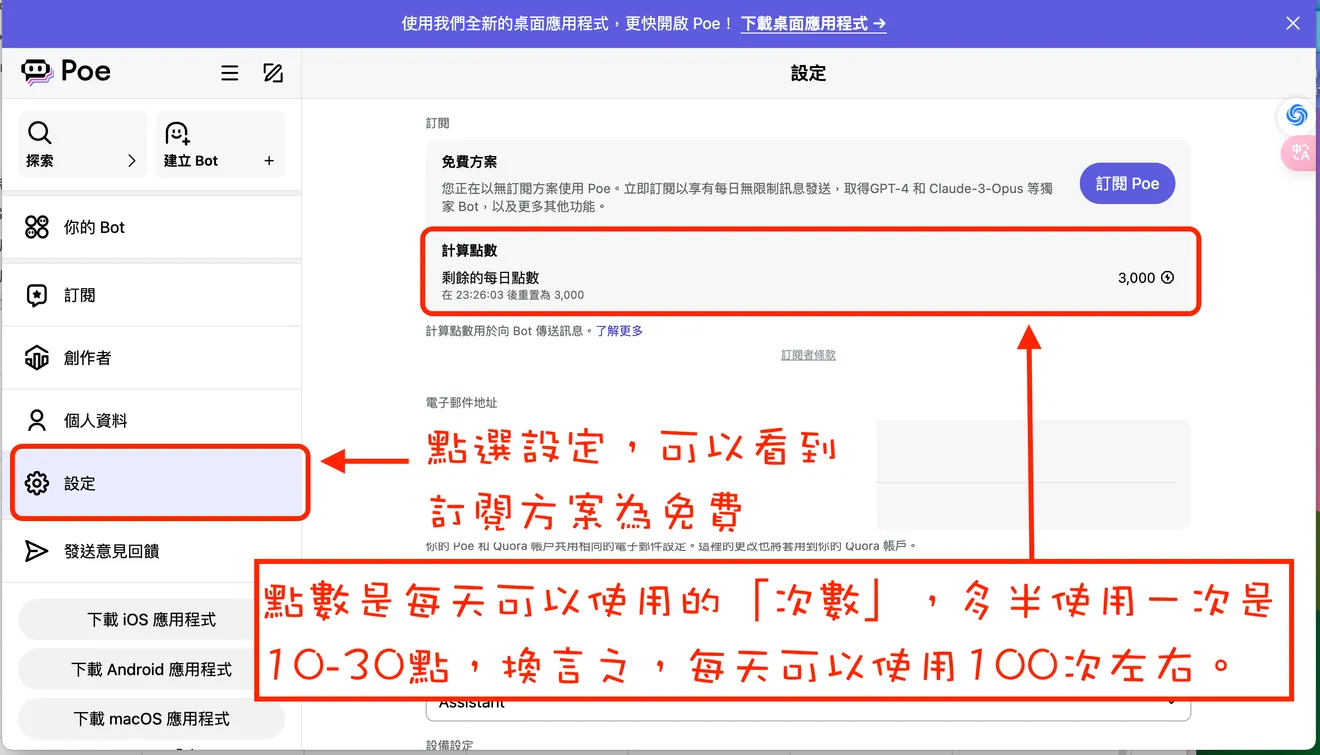The height and width of the screenshot is (755, 1320).
Task: Start a new chat with the compose icon
Action: 273,73
